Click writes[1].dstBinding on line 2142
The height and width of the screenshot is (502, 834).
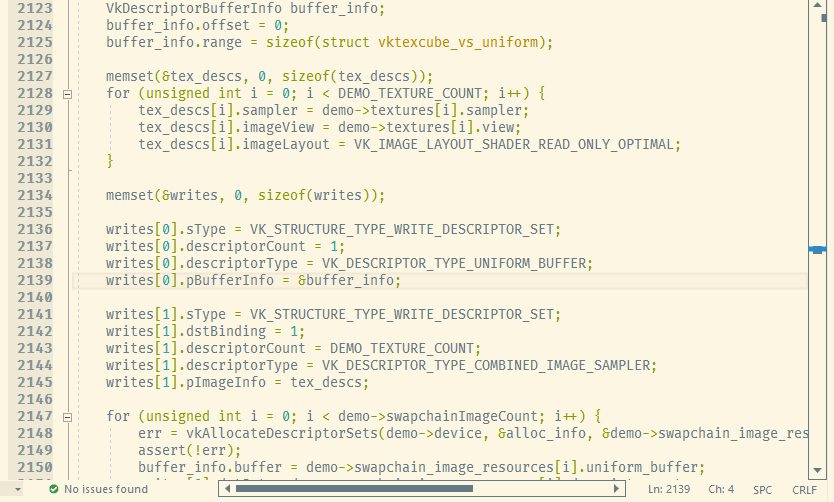pyautogui.click(x=186, y=331)
